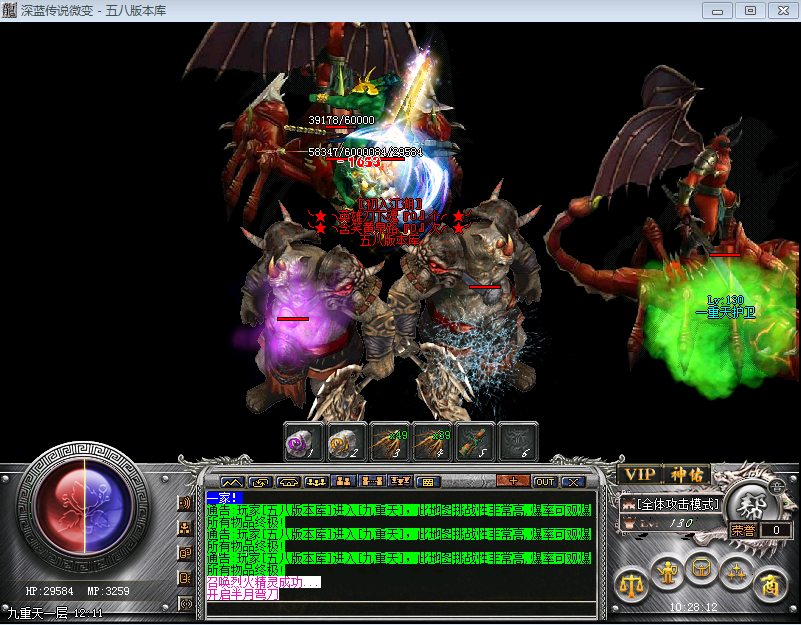Click the MP:3259 readout
The width and height of the screenshot is (801, 625).
(108, 591)
